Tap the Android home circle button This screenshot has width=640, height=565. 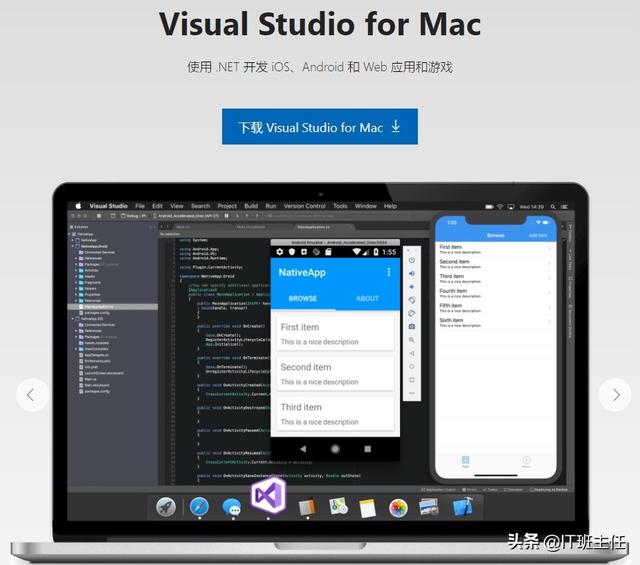coord(335,449)
